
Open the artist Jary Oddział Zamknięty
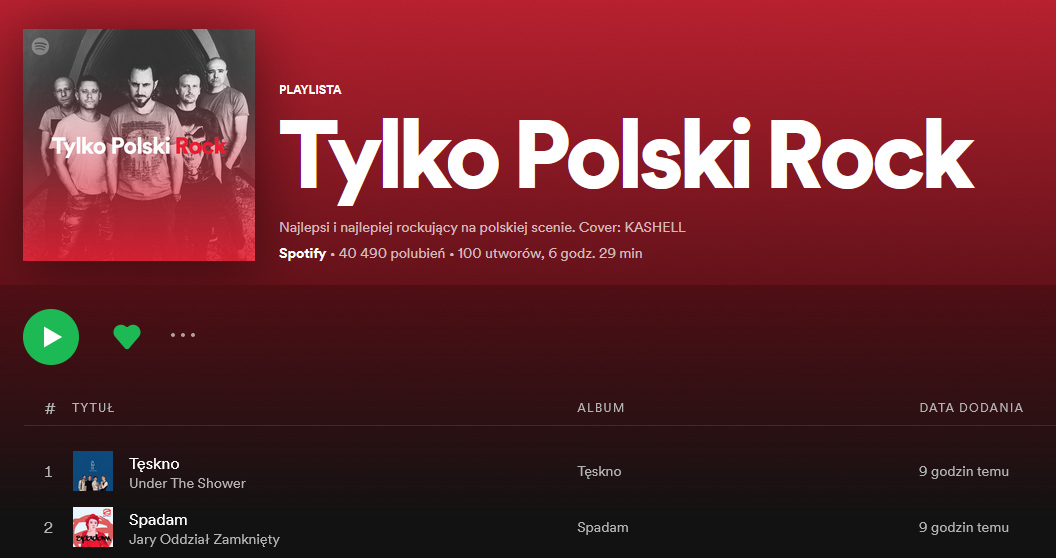(x=204, y=539)
